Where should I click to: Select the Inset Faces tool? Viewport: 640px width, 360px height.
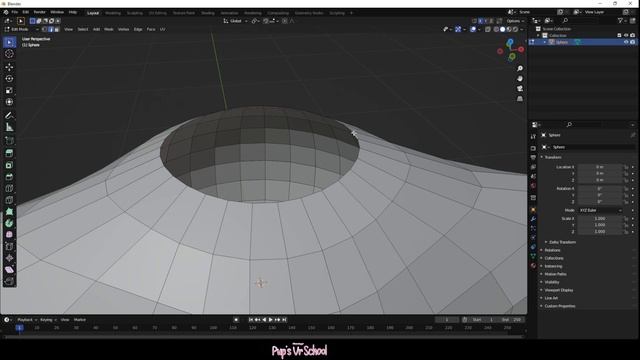coord(9,165)
